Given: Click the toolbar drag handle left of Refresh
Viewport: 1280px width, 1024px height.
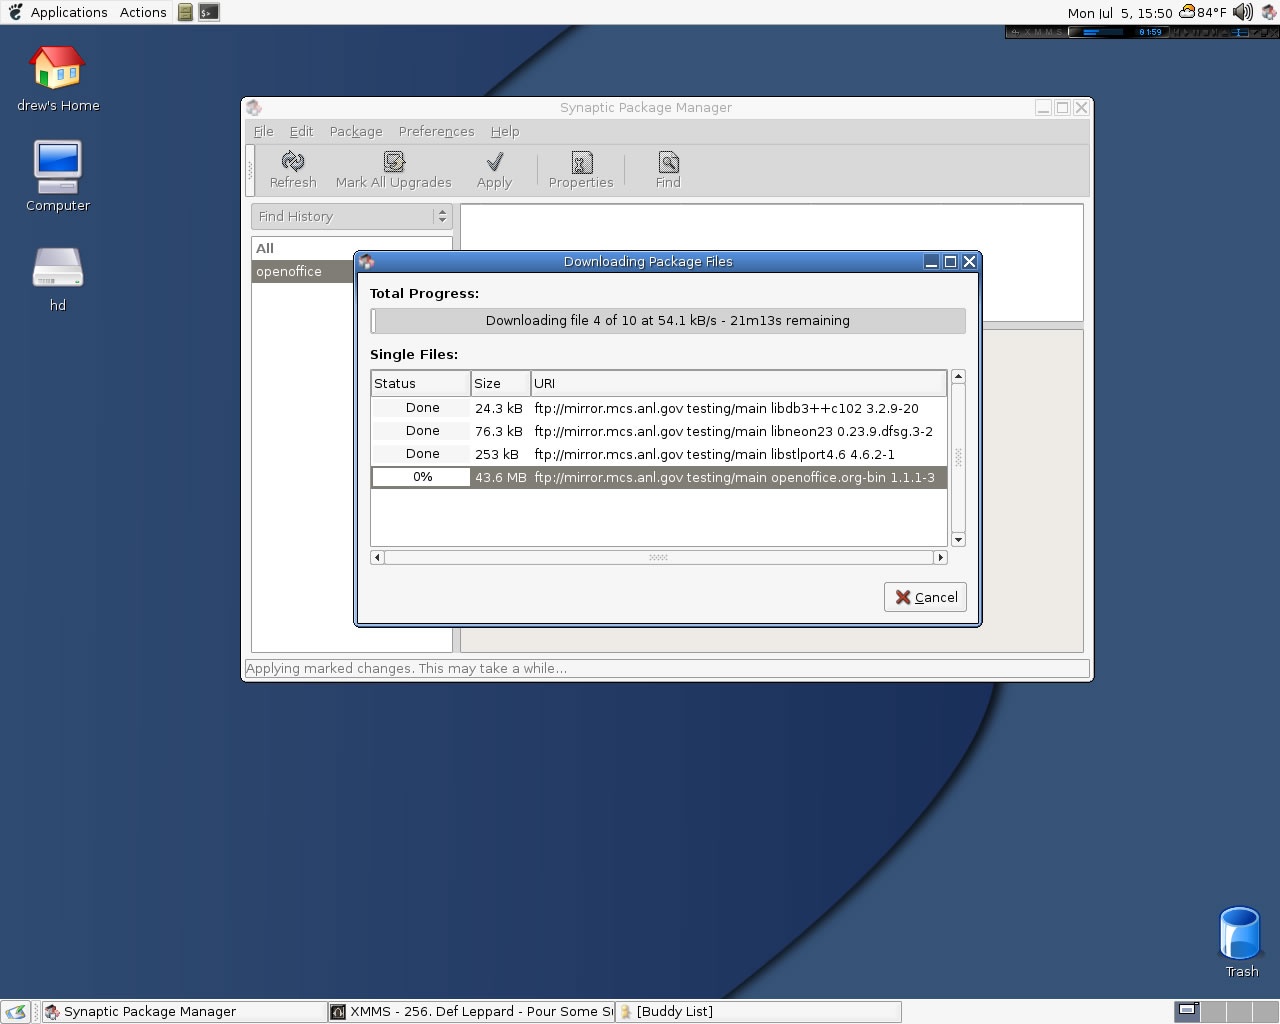Looking at the screenshot, I should click(x=250, y=170).
